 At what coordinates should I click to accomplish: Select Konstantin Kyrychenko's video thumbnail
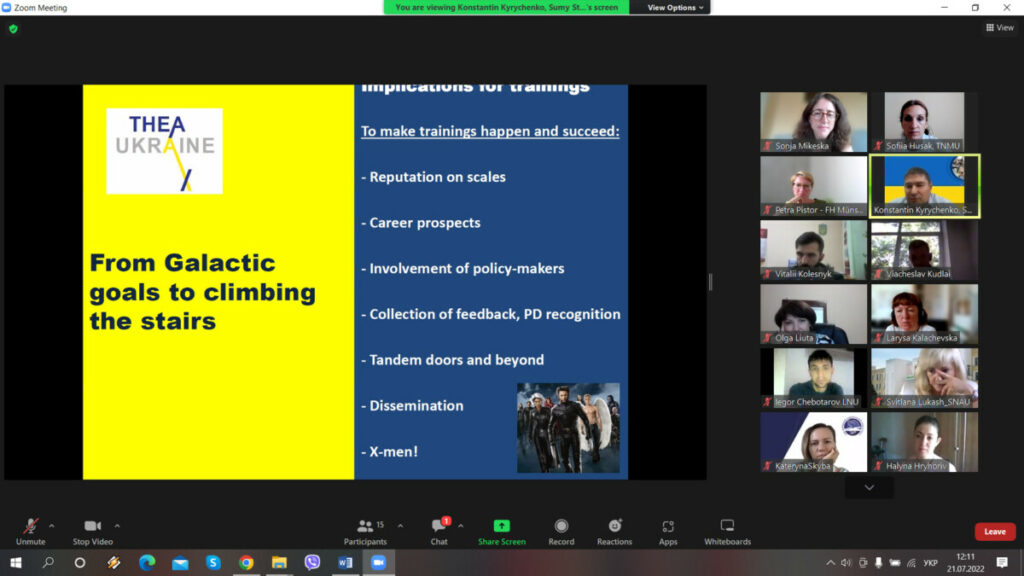925,185
